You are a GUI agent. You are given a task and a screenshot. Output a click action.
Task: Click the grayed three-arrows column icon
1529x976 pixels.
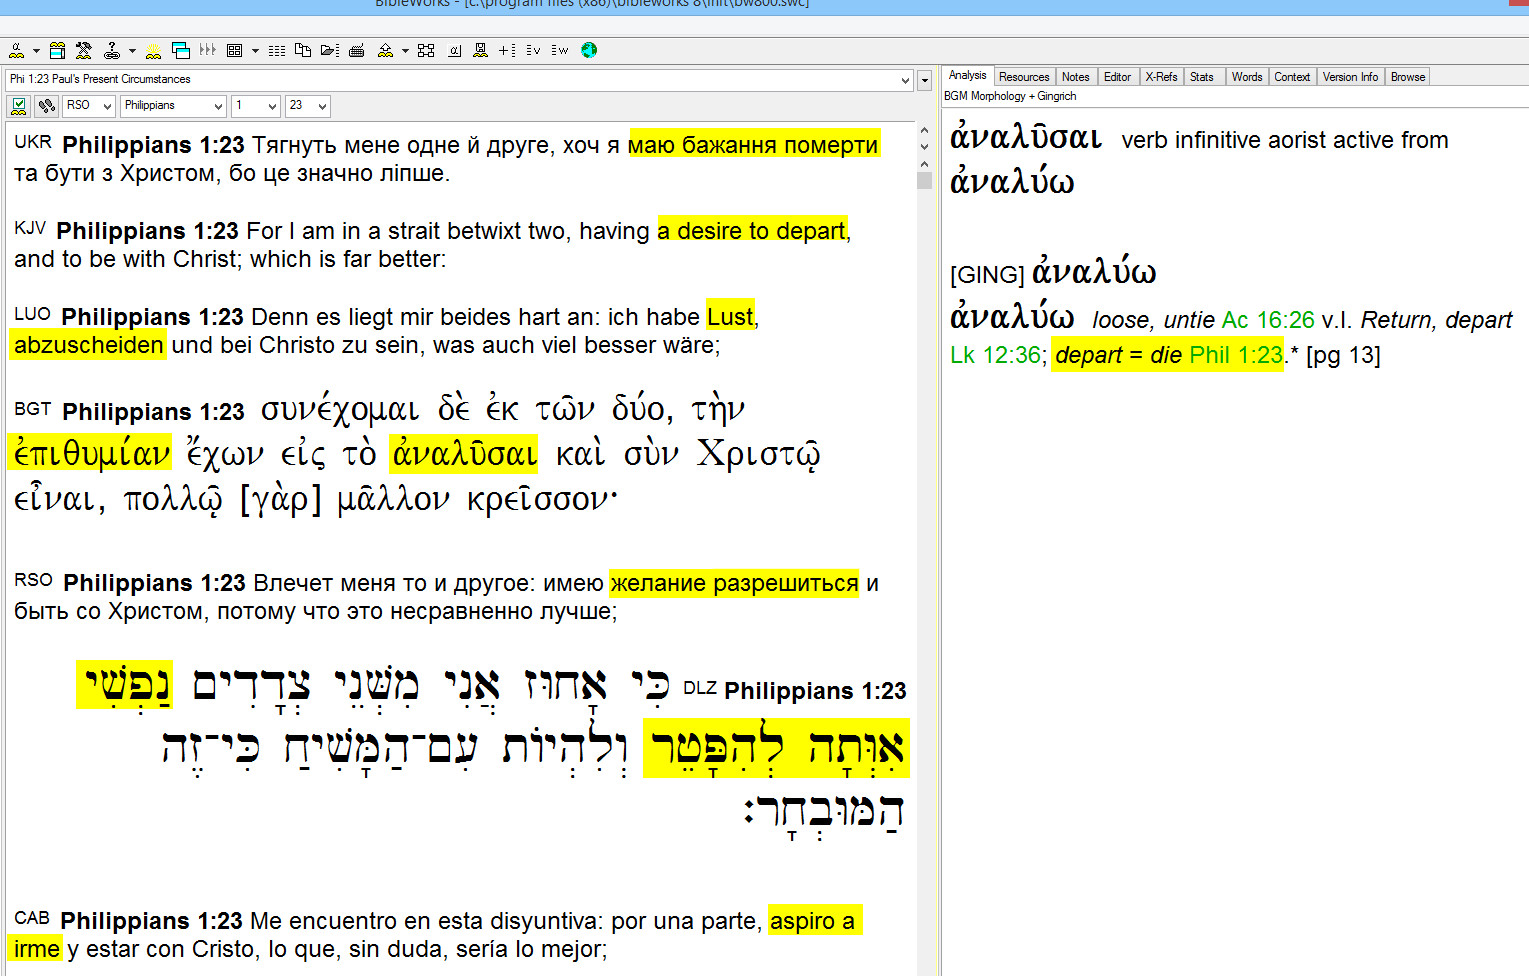tap(208, 50)
